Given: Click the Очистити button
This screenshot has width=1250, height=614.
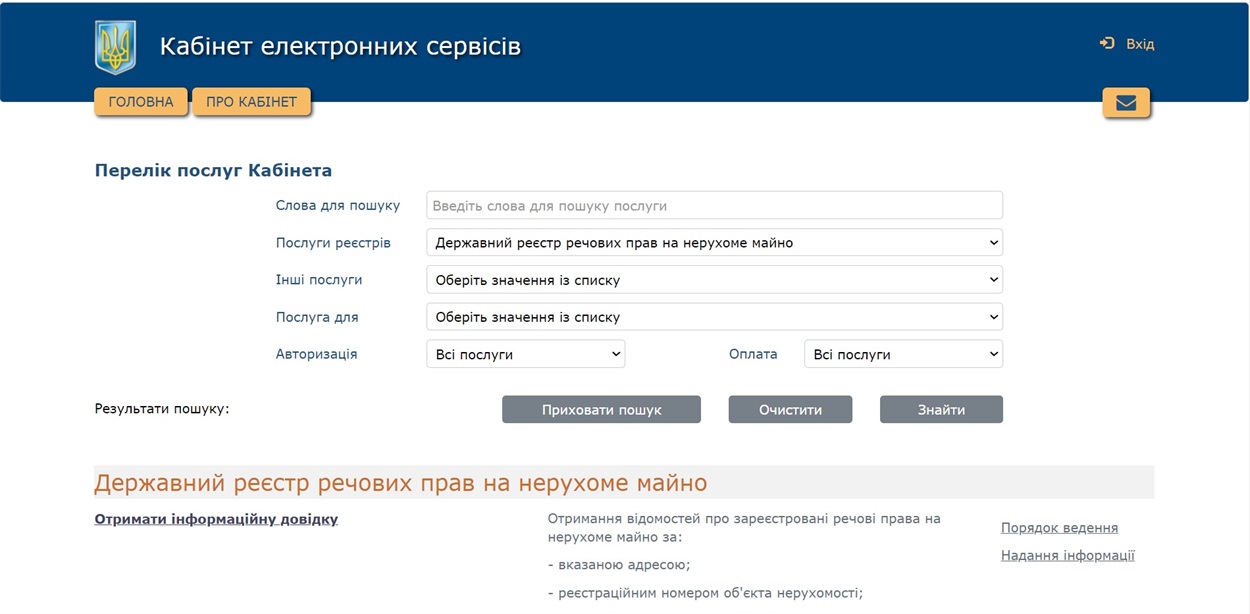Looking at the screenshot, I should tap(790, 410).
